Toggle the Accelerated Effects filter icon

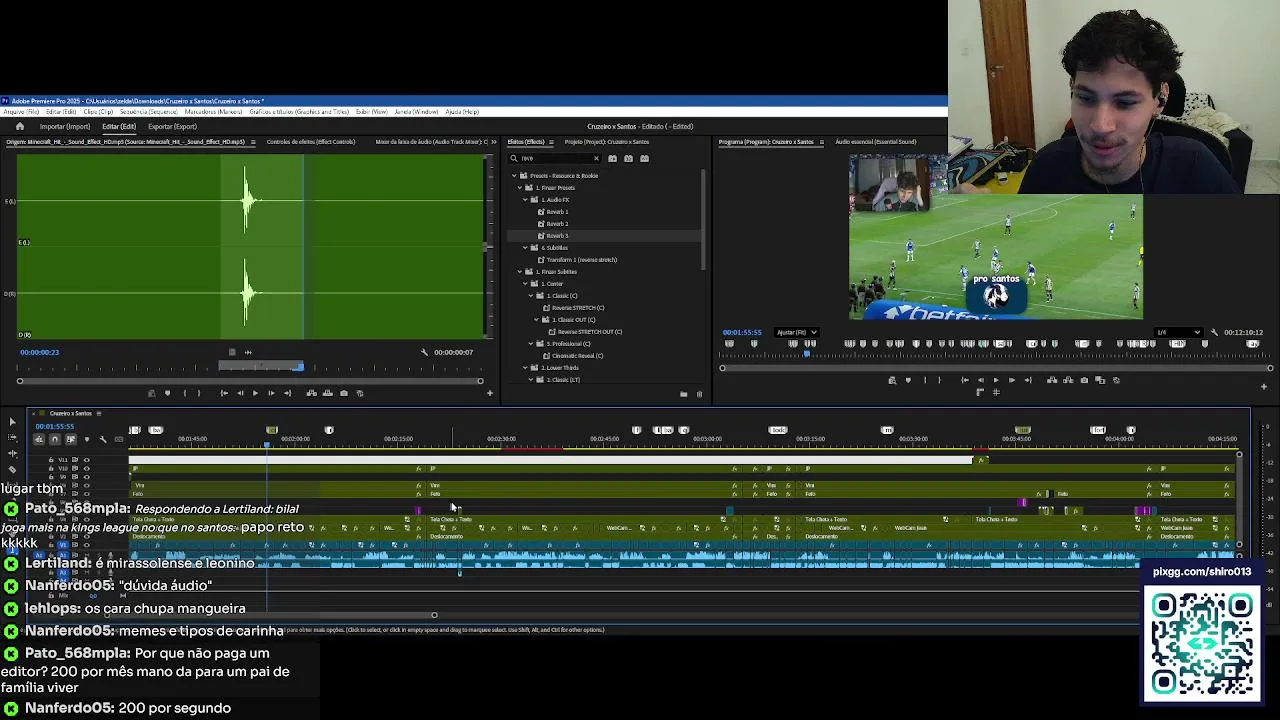tap(613, 158)
